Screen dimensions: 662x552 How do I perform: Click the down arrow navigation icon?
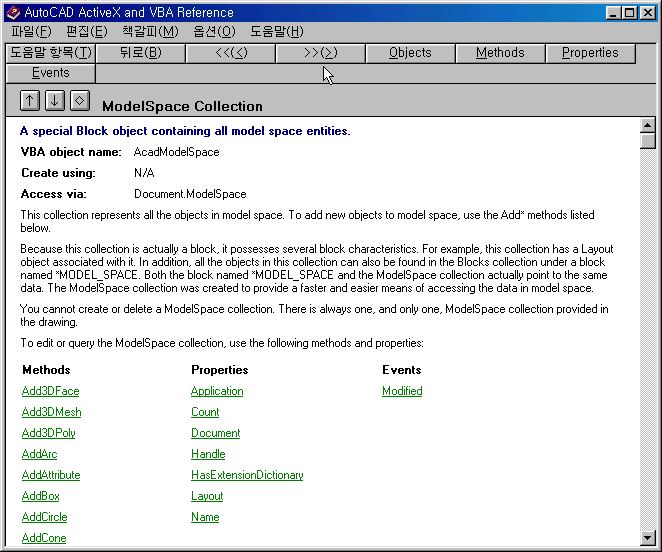coord(55,101)
